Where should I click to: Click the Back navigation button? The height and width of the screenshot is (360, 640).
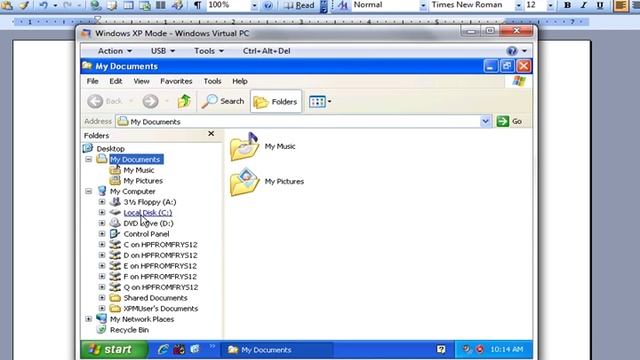[105, 101]
